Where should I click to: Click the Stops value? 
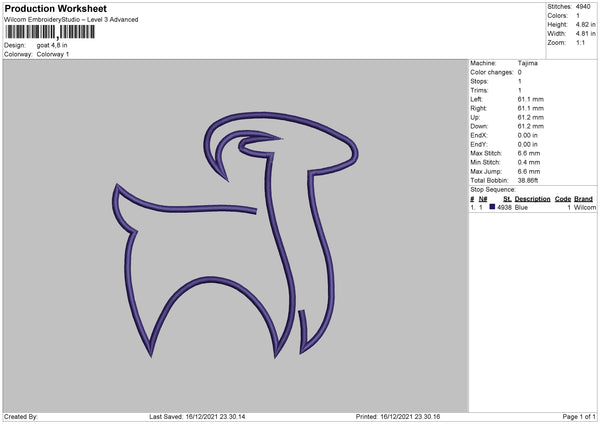[x=520, y=81]
